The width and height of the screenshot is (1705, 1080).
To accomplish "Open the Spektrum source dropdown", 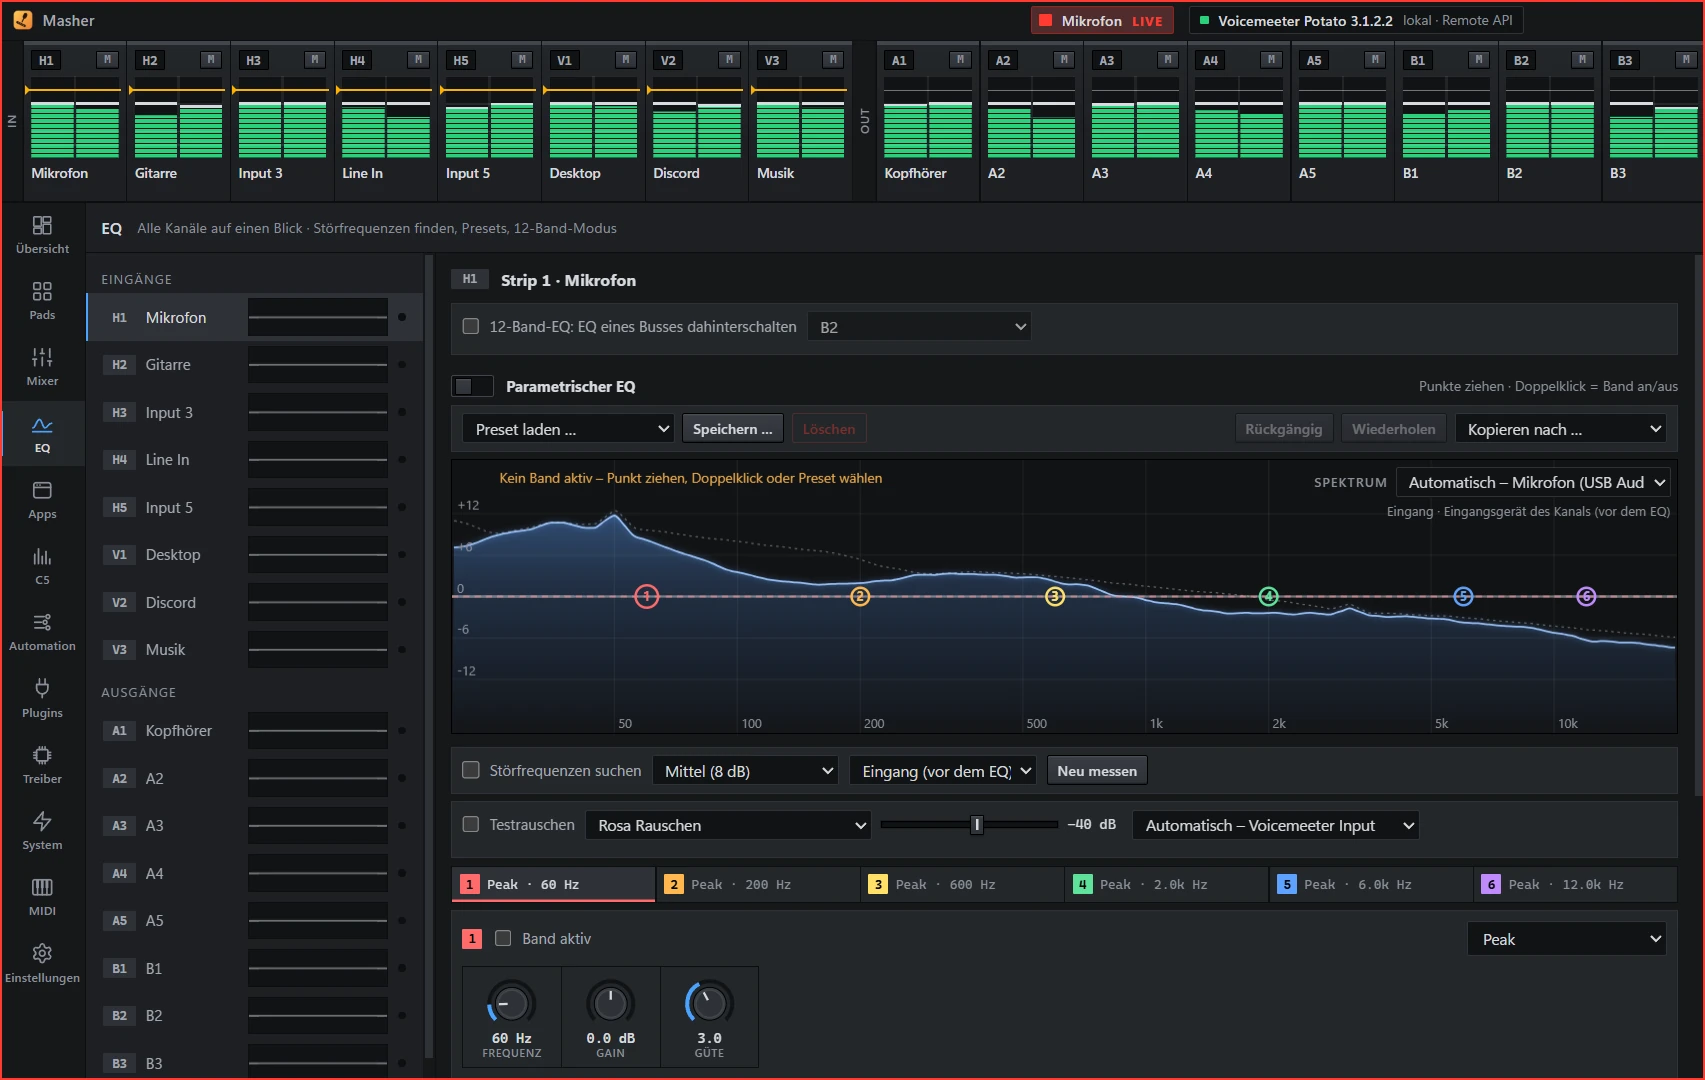I will (x=1533, y=482).
